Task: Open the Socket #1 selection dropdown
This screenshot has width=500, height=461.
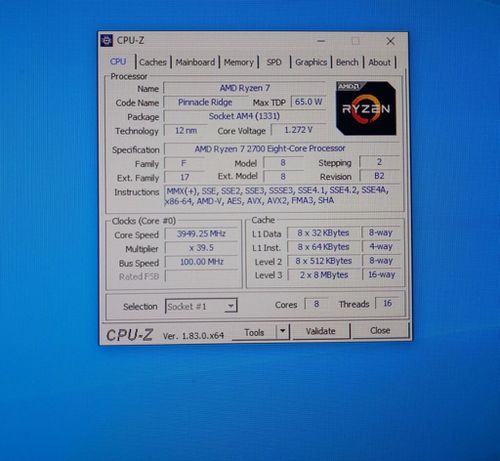Action: pyautogui.click(x=201, y=306)
